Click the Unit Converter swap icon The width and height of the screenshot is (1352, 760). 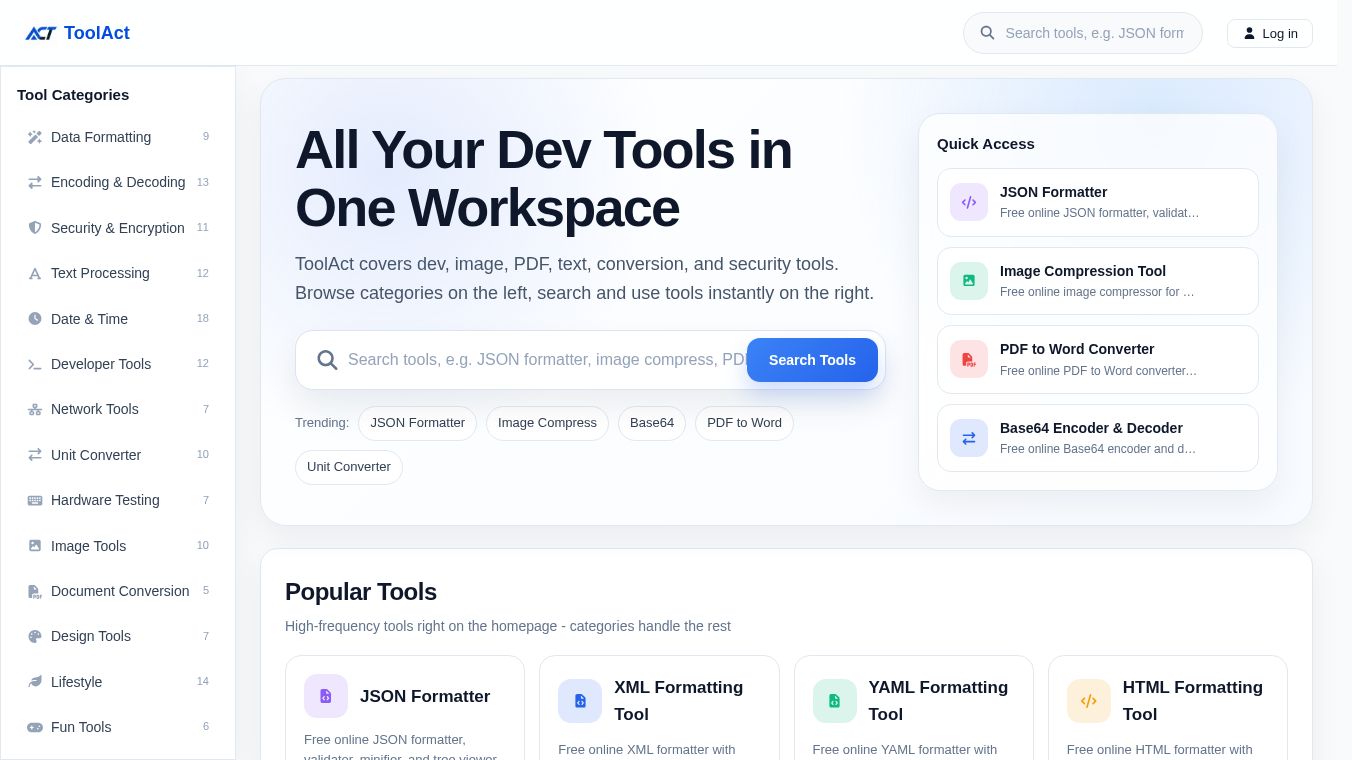(35, 455)
